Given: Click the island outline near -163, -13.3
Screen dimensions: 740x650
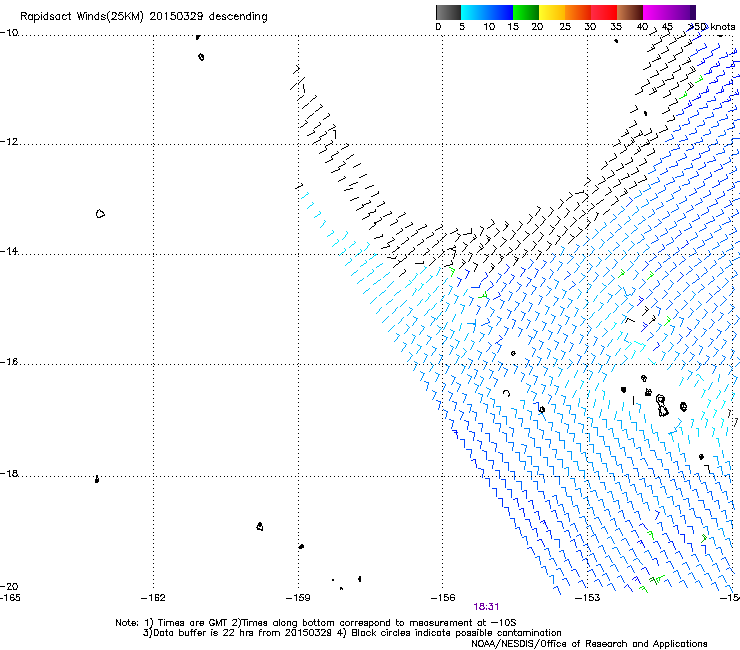Looking at the screenshot, I should [x=100, y=214].
